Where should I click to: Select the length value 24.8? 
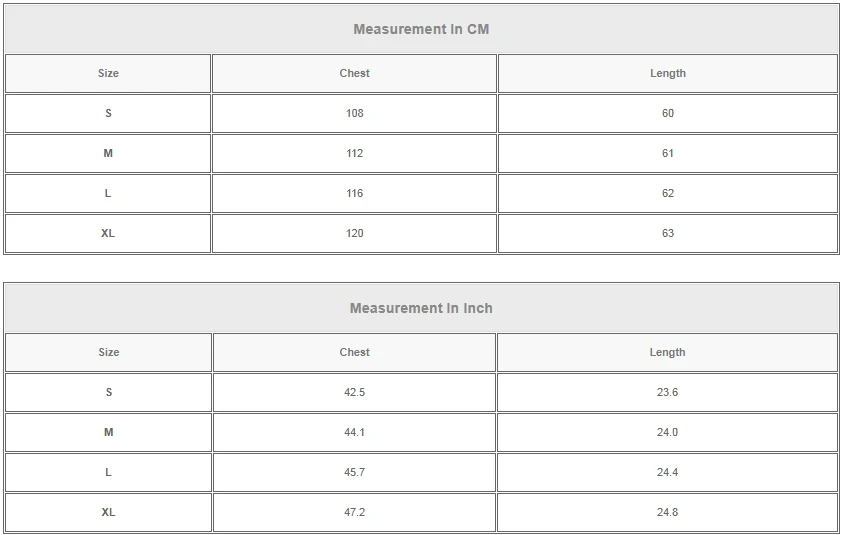[x=667, y=513]
